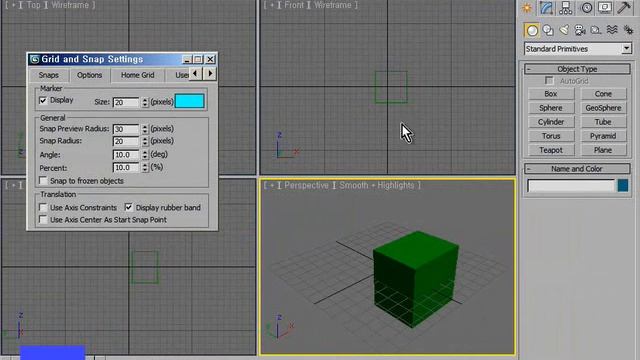Select the Shapes category icon
The width and height of the screenshot is (640, 360).
pyautogui.click(x=548, y=30)
